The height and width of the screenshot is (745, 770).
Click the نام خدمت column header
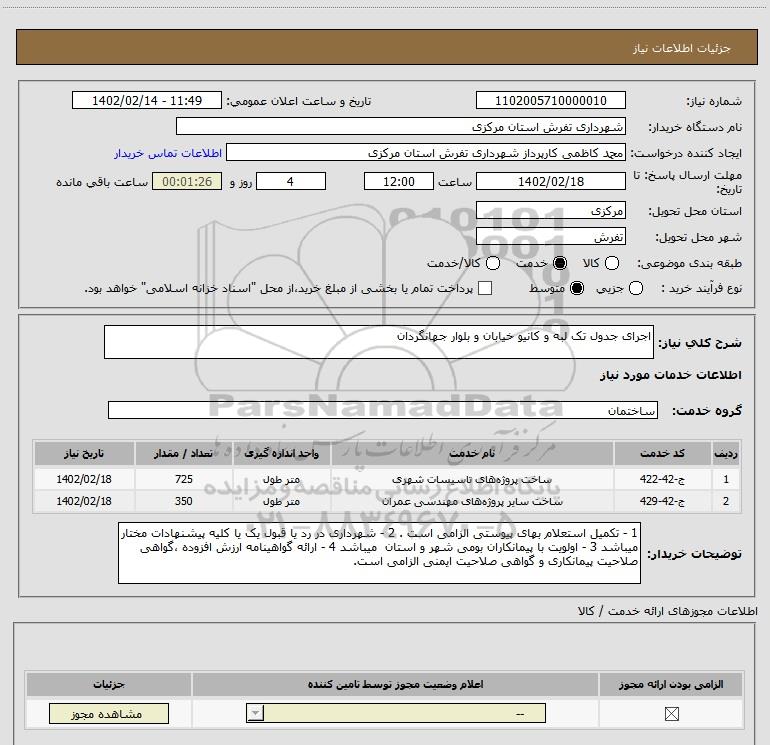(x=472, y=453)
